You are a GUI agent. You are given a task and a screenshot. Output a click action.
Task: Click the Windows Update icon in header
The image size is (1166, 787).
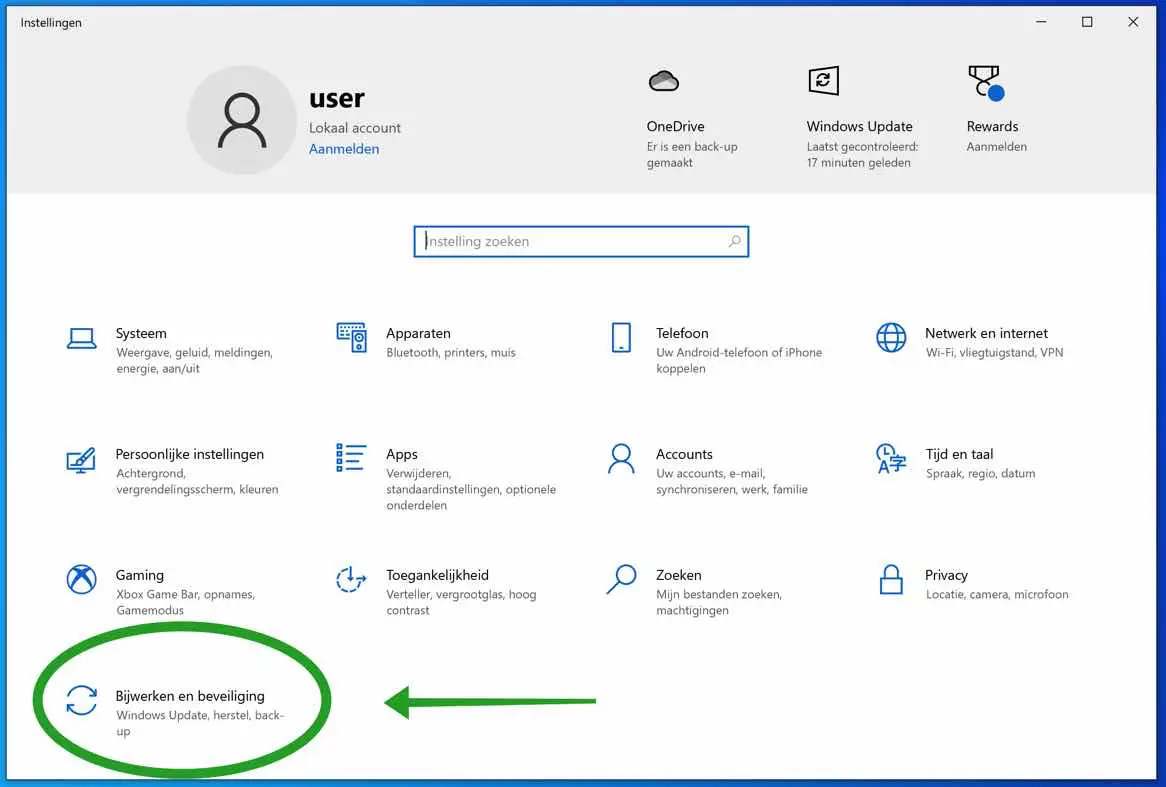(823, 80)
